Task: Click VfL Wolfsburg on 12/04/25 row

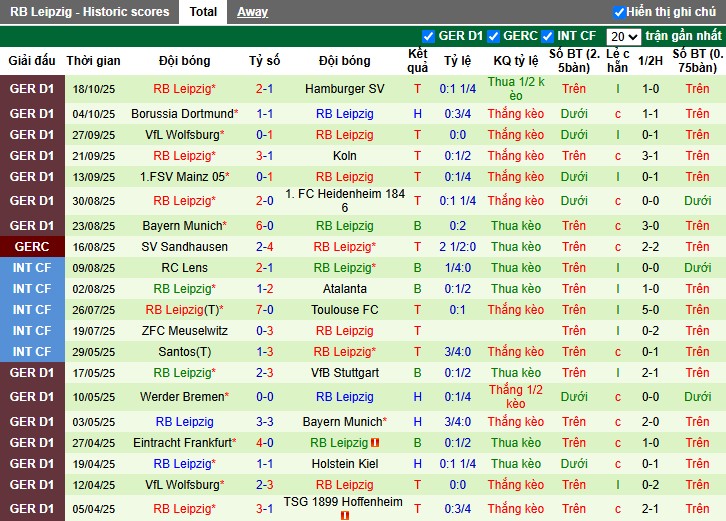Action: click(184, 484)
